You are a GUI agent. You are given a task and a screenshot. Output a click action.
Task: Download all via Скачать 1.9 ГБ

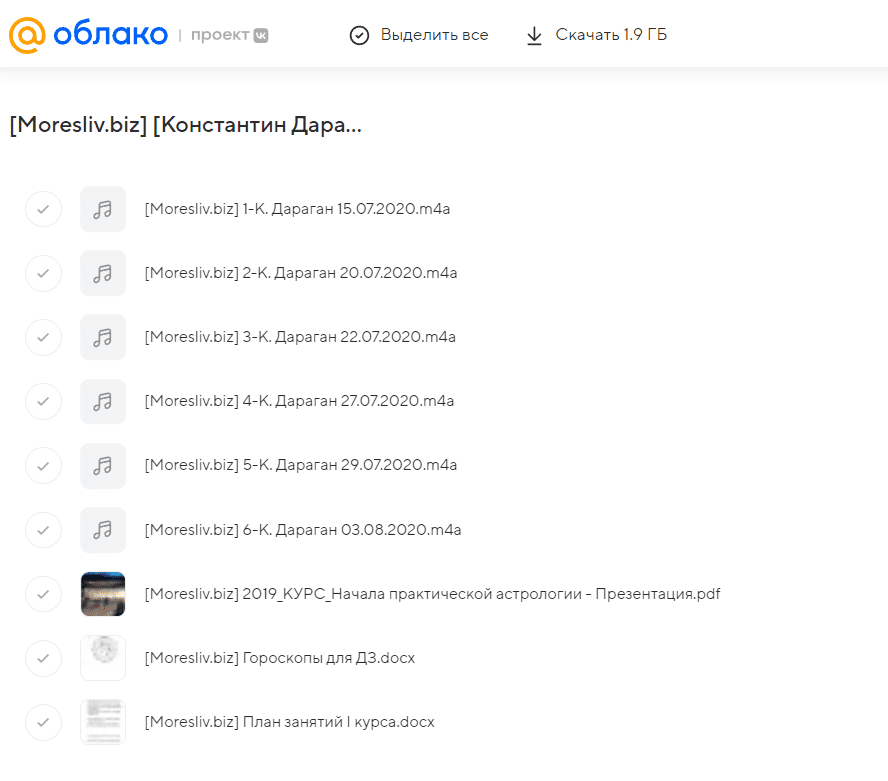pos(596,35)
